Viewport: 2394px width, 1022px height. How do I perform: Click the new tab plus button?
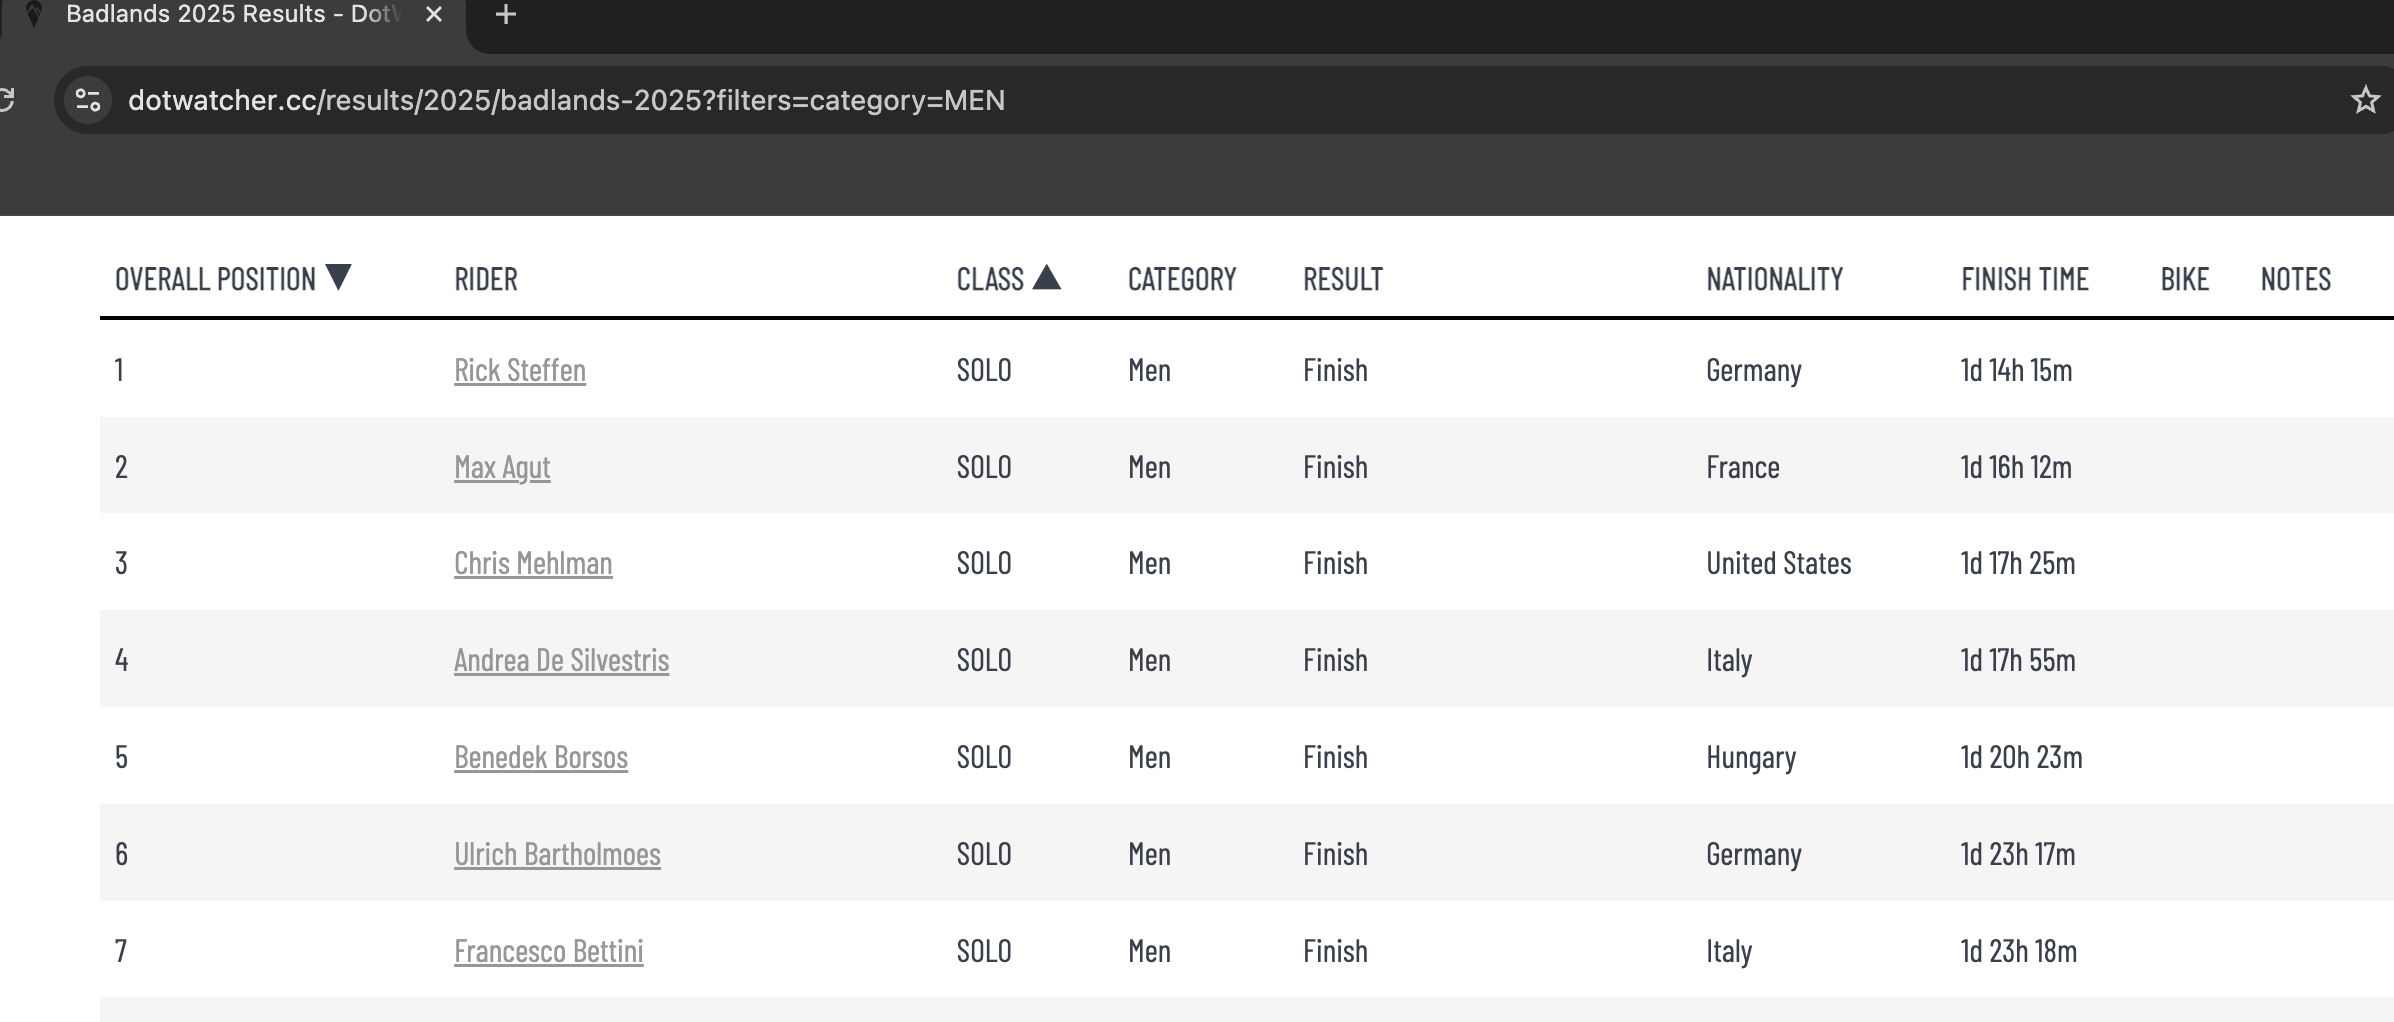pos(506,15)
